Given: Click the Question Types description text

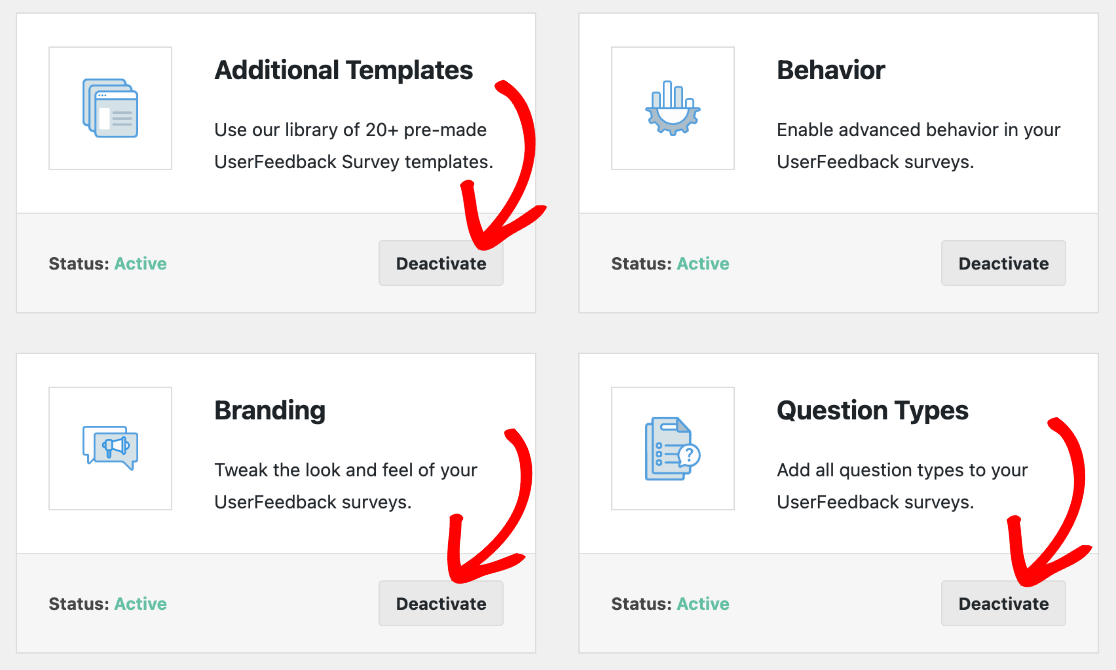Looking at the screenshot, I should click(902, 486).
